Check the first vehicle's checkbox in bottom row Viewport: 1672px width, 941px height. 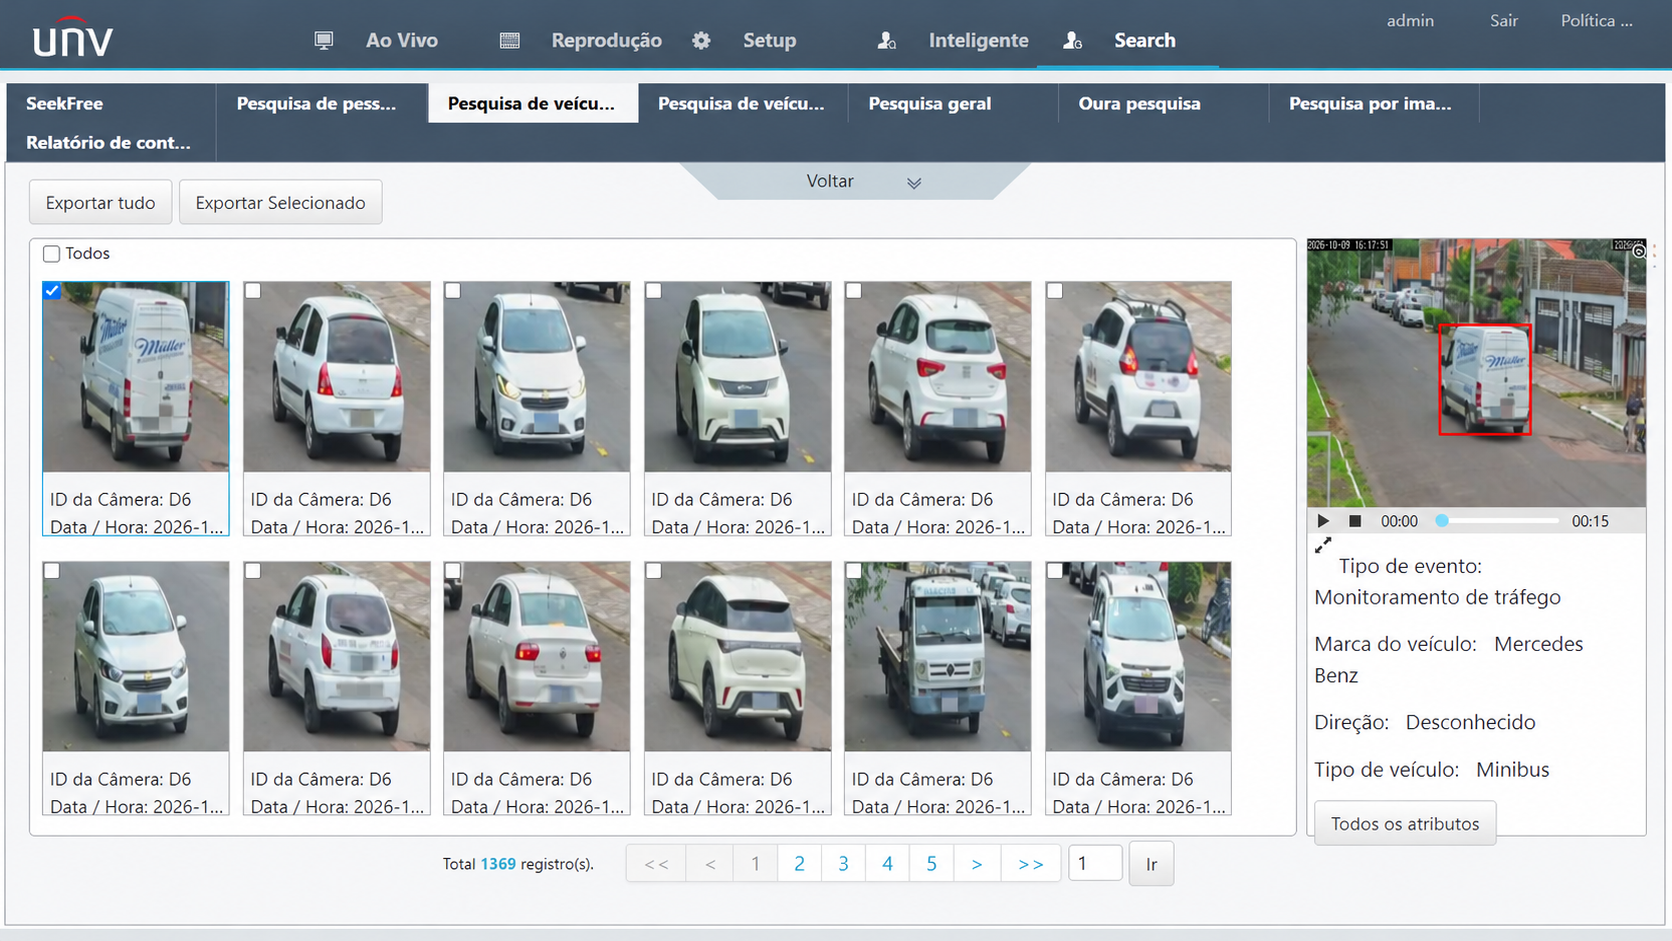[52, 570]
